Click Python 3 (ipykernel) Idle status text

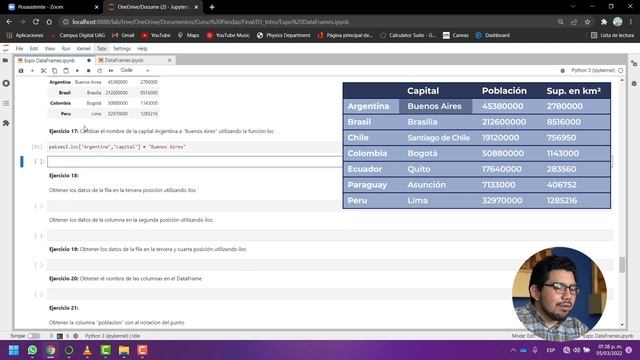(x=113, y=336)
